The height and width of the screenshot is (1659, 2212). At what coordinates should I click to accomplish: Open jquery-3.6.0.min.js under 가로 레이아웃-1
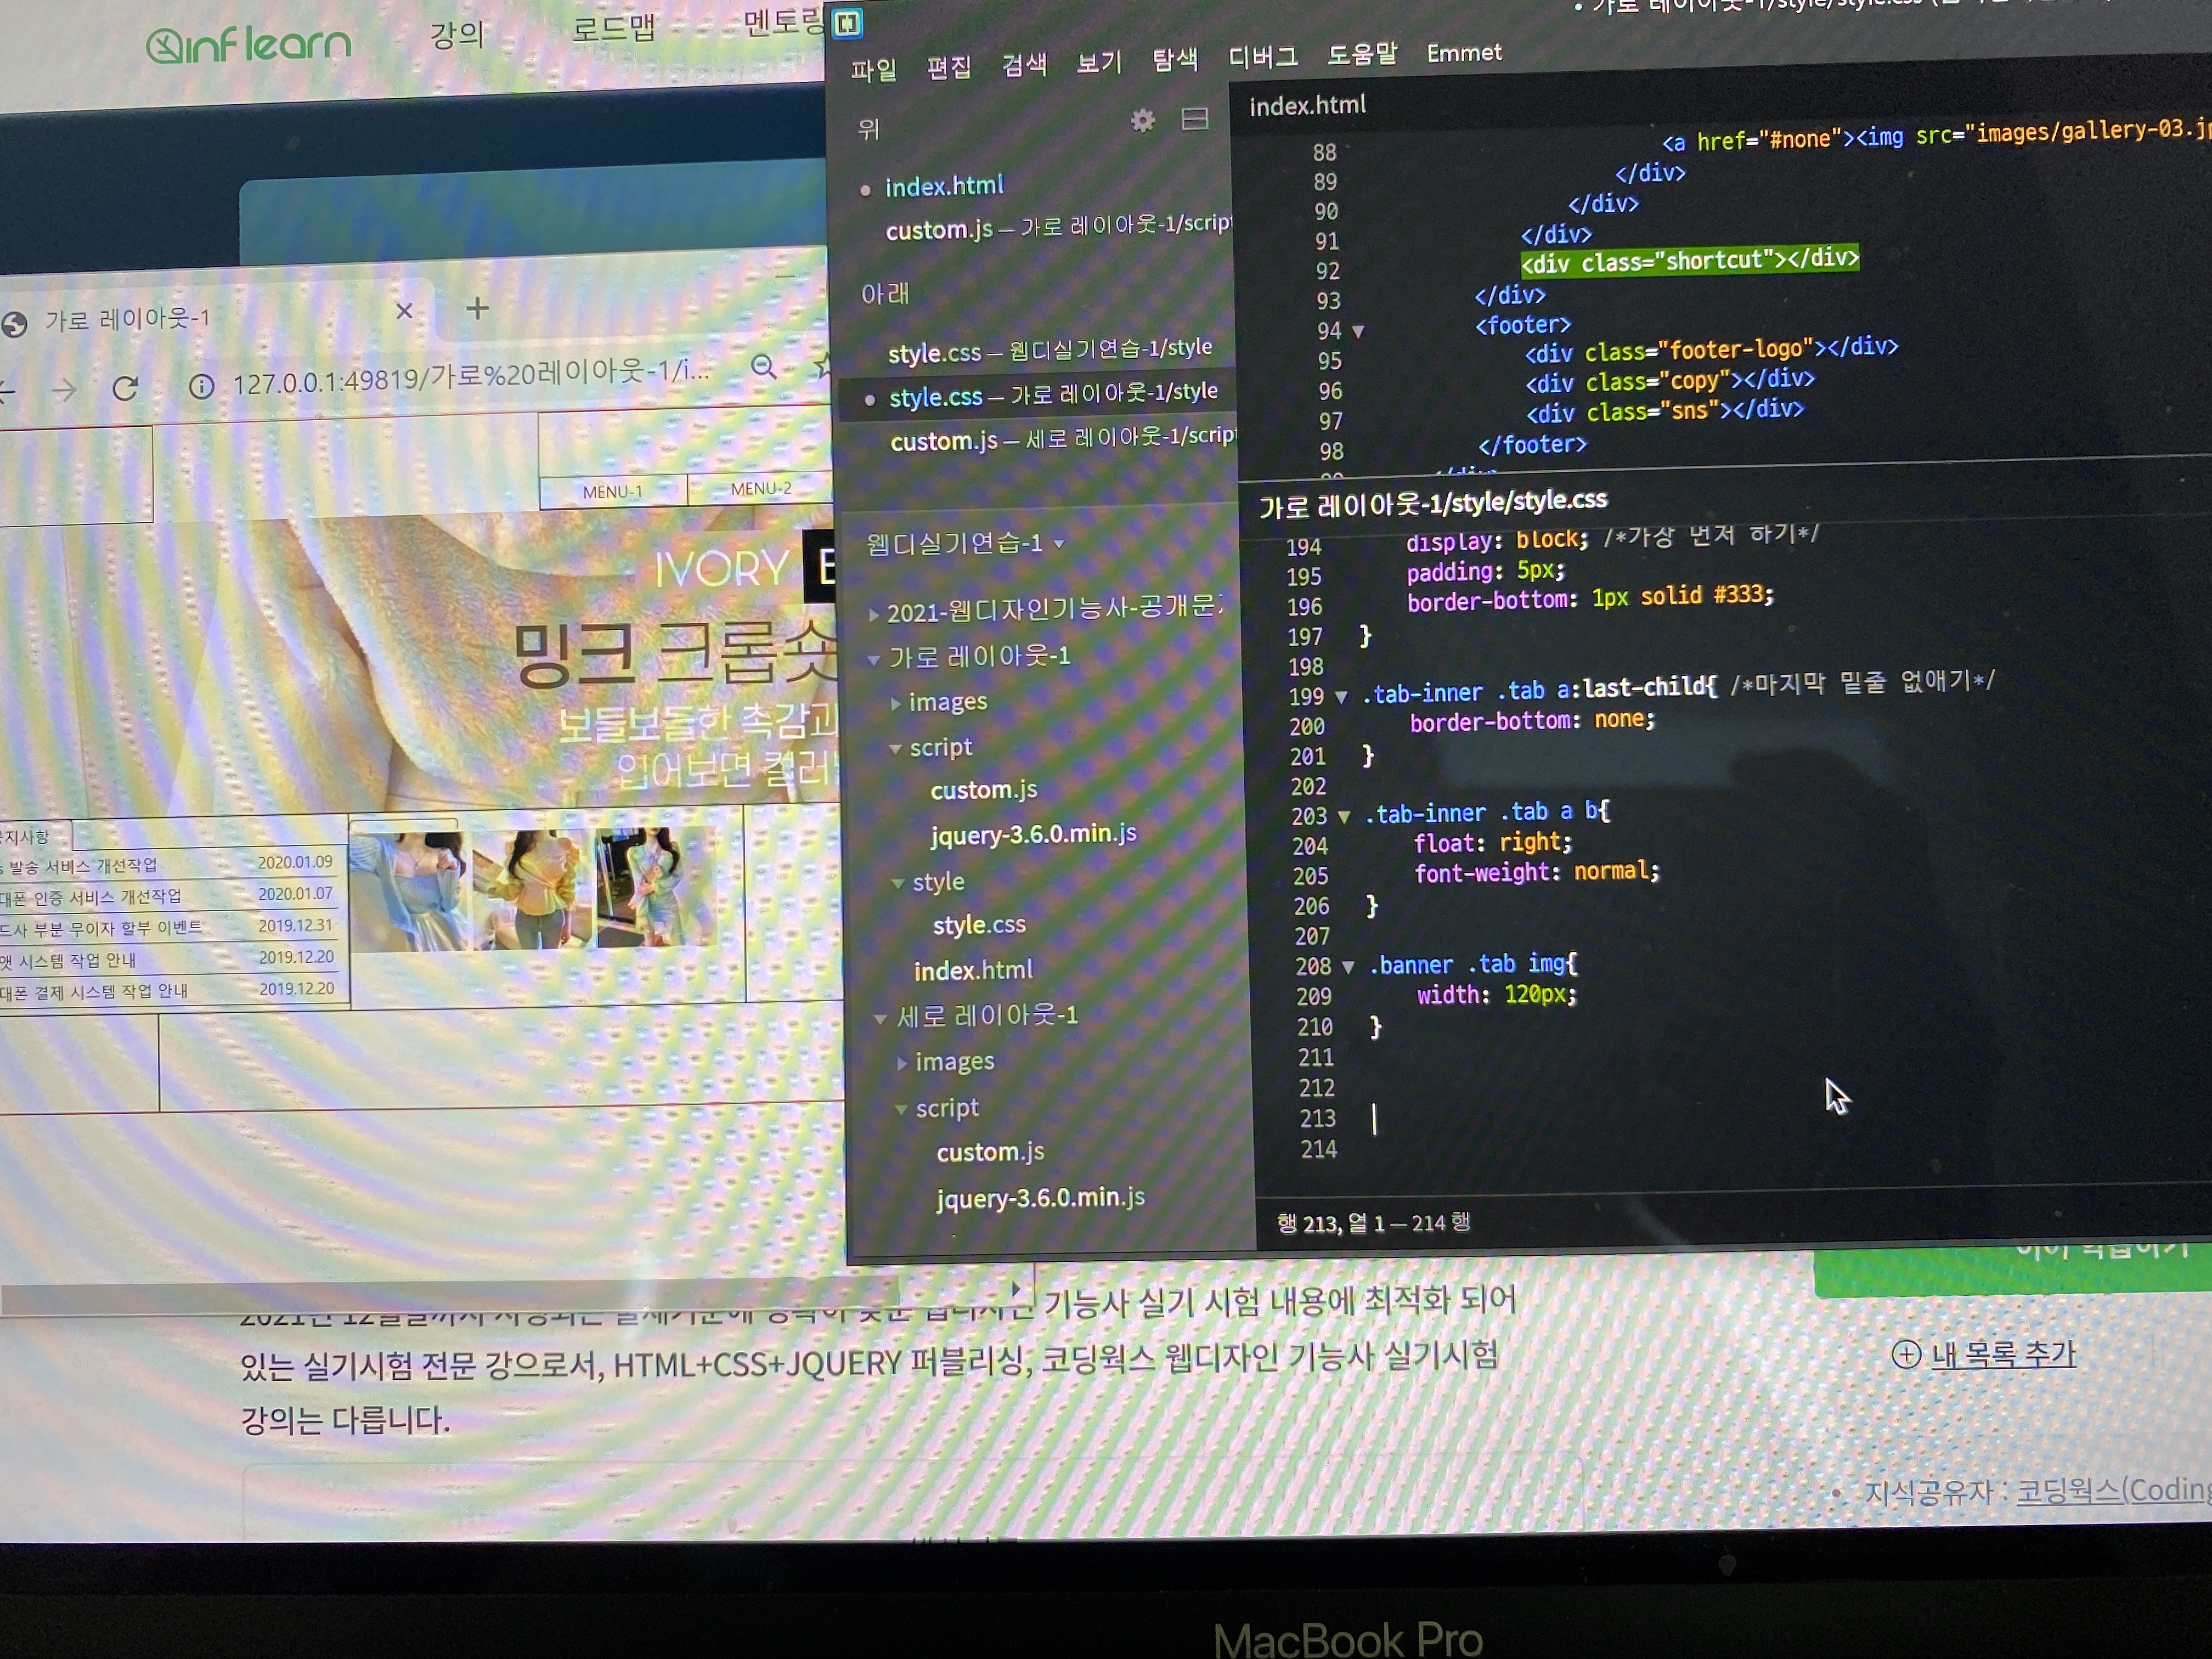pos(1034,834)
